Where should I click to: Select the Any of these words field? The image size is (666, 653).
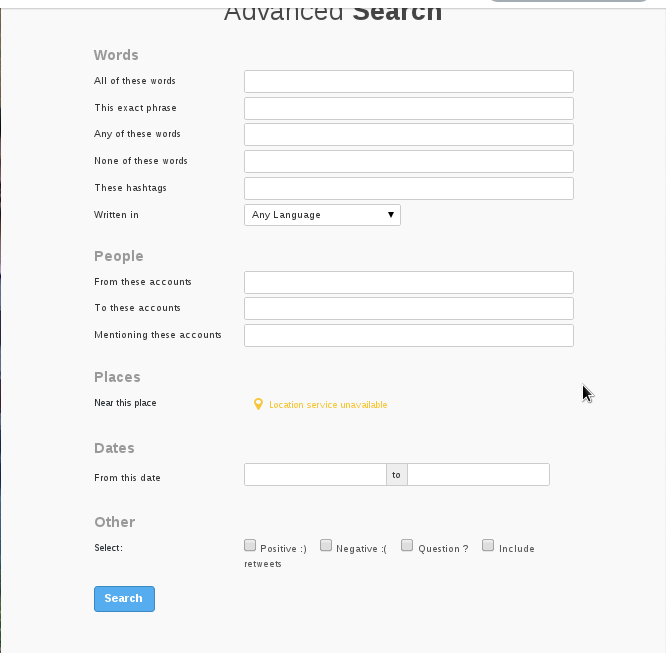(408, 134)
